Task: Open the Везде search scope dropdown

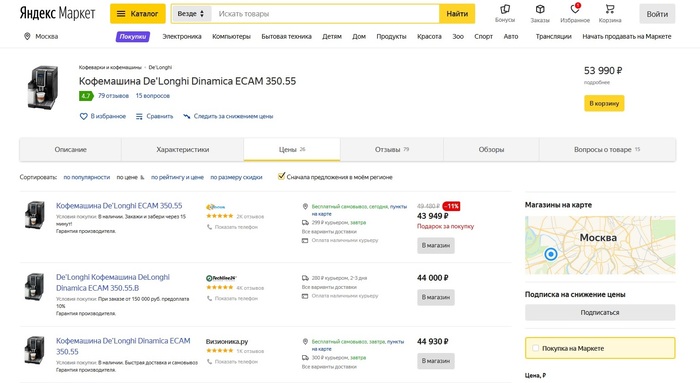Action: tap(191, 14)
